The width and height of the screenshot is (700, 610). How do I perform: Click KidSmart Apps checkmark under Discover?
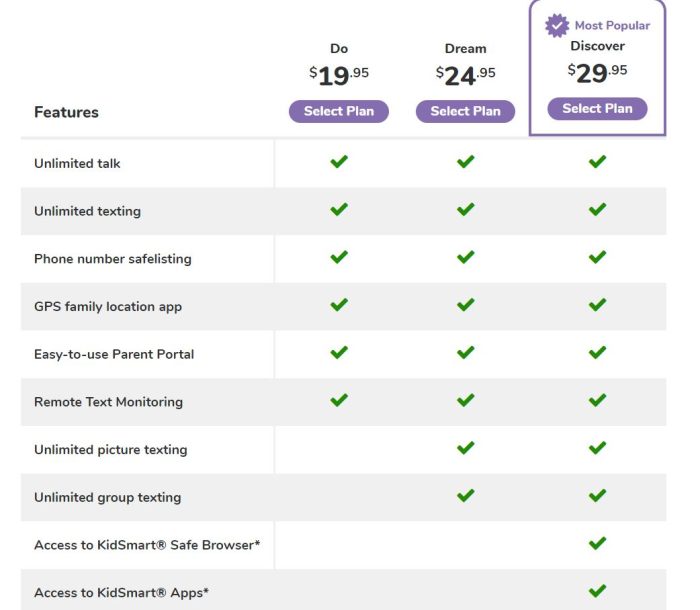click(x=597, y=591)
